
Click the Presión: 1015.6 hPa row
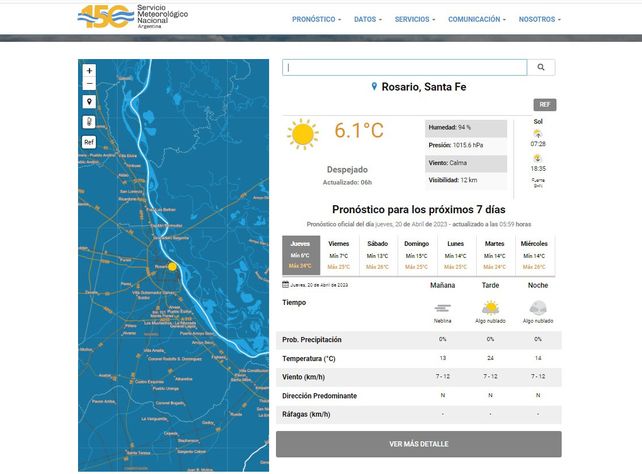point(466,145)
